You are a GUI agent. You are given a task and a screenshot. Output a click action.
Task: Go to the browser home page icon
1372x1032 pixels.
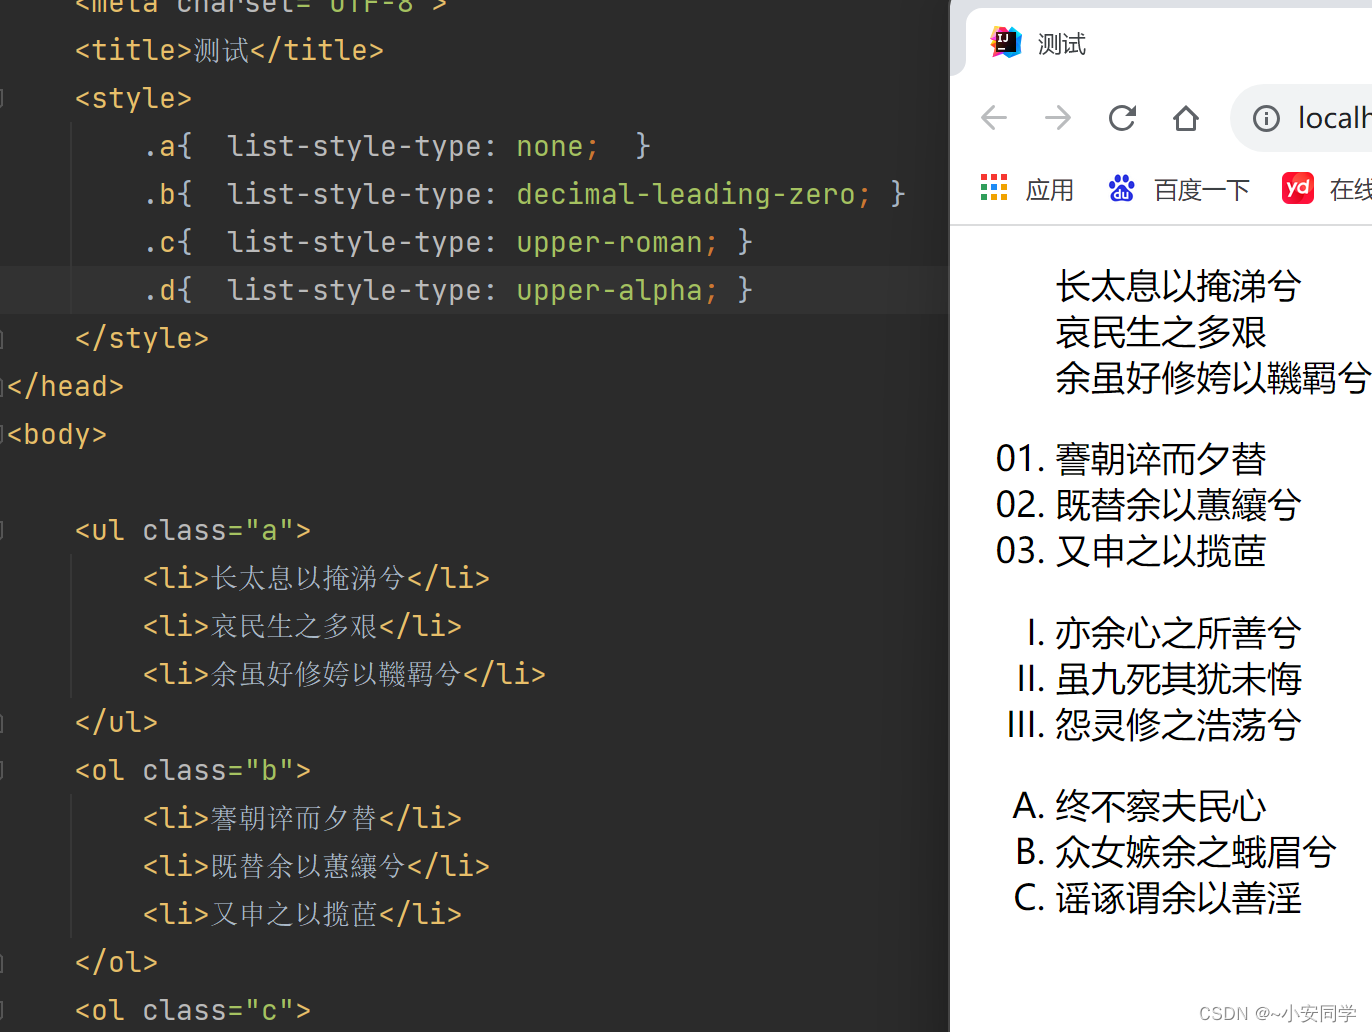point(1186,118)
